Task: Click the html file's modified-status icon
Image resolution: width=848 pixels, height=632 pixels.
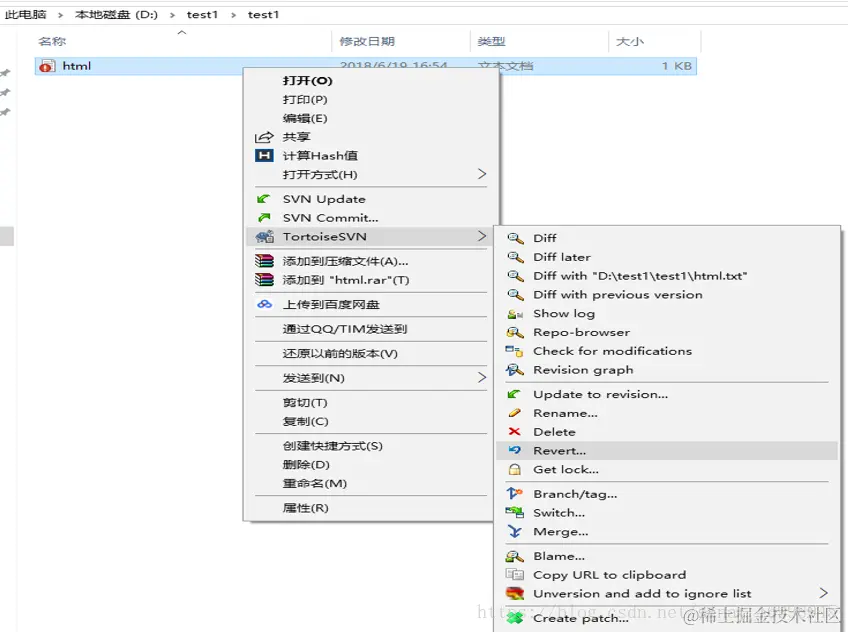Action: 47,66
